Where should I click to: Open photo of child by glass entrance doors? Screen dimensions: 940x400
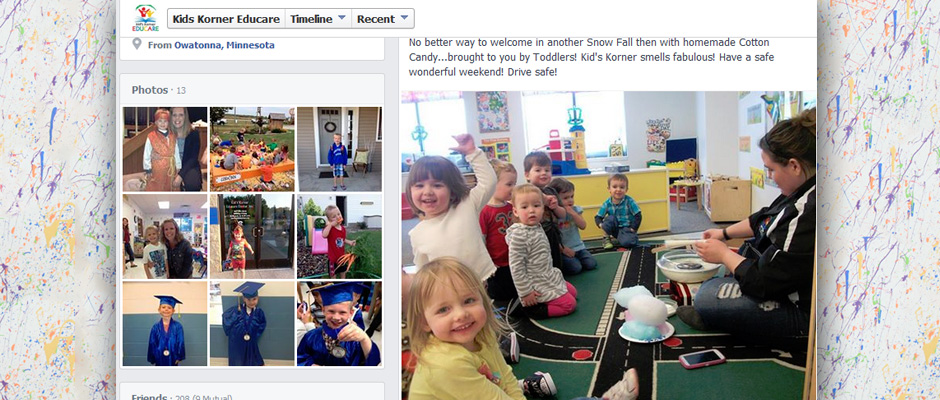pos(252,236)
